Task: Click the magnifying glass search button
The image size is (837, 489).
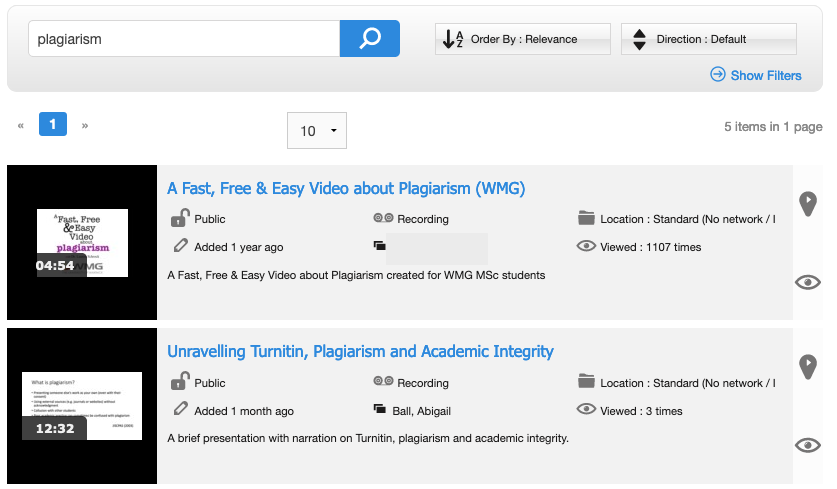Action: pyautogui.click(x=369, y=39)
